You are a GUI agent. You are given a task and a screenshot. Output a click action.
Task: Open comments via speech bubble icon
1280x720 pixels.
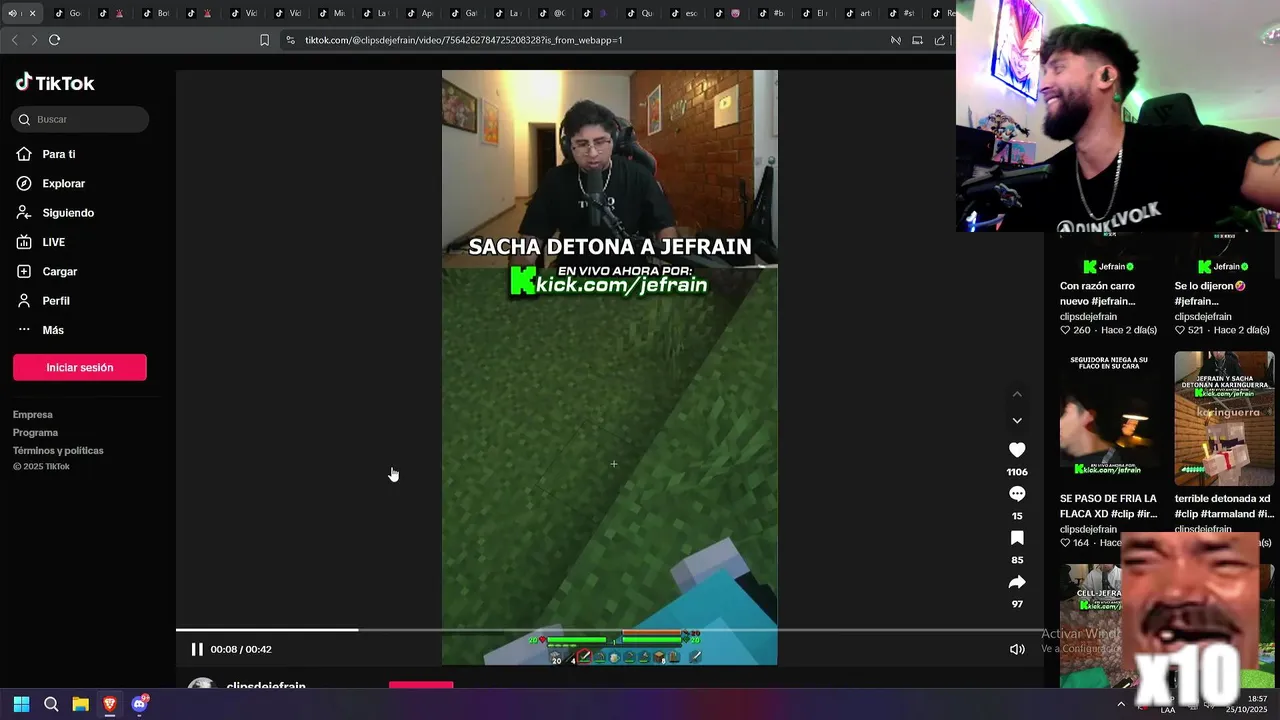point(1017,494)
